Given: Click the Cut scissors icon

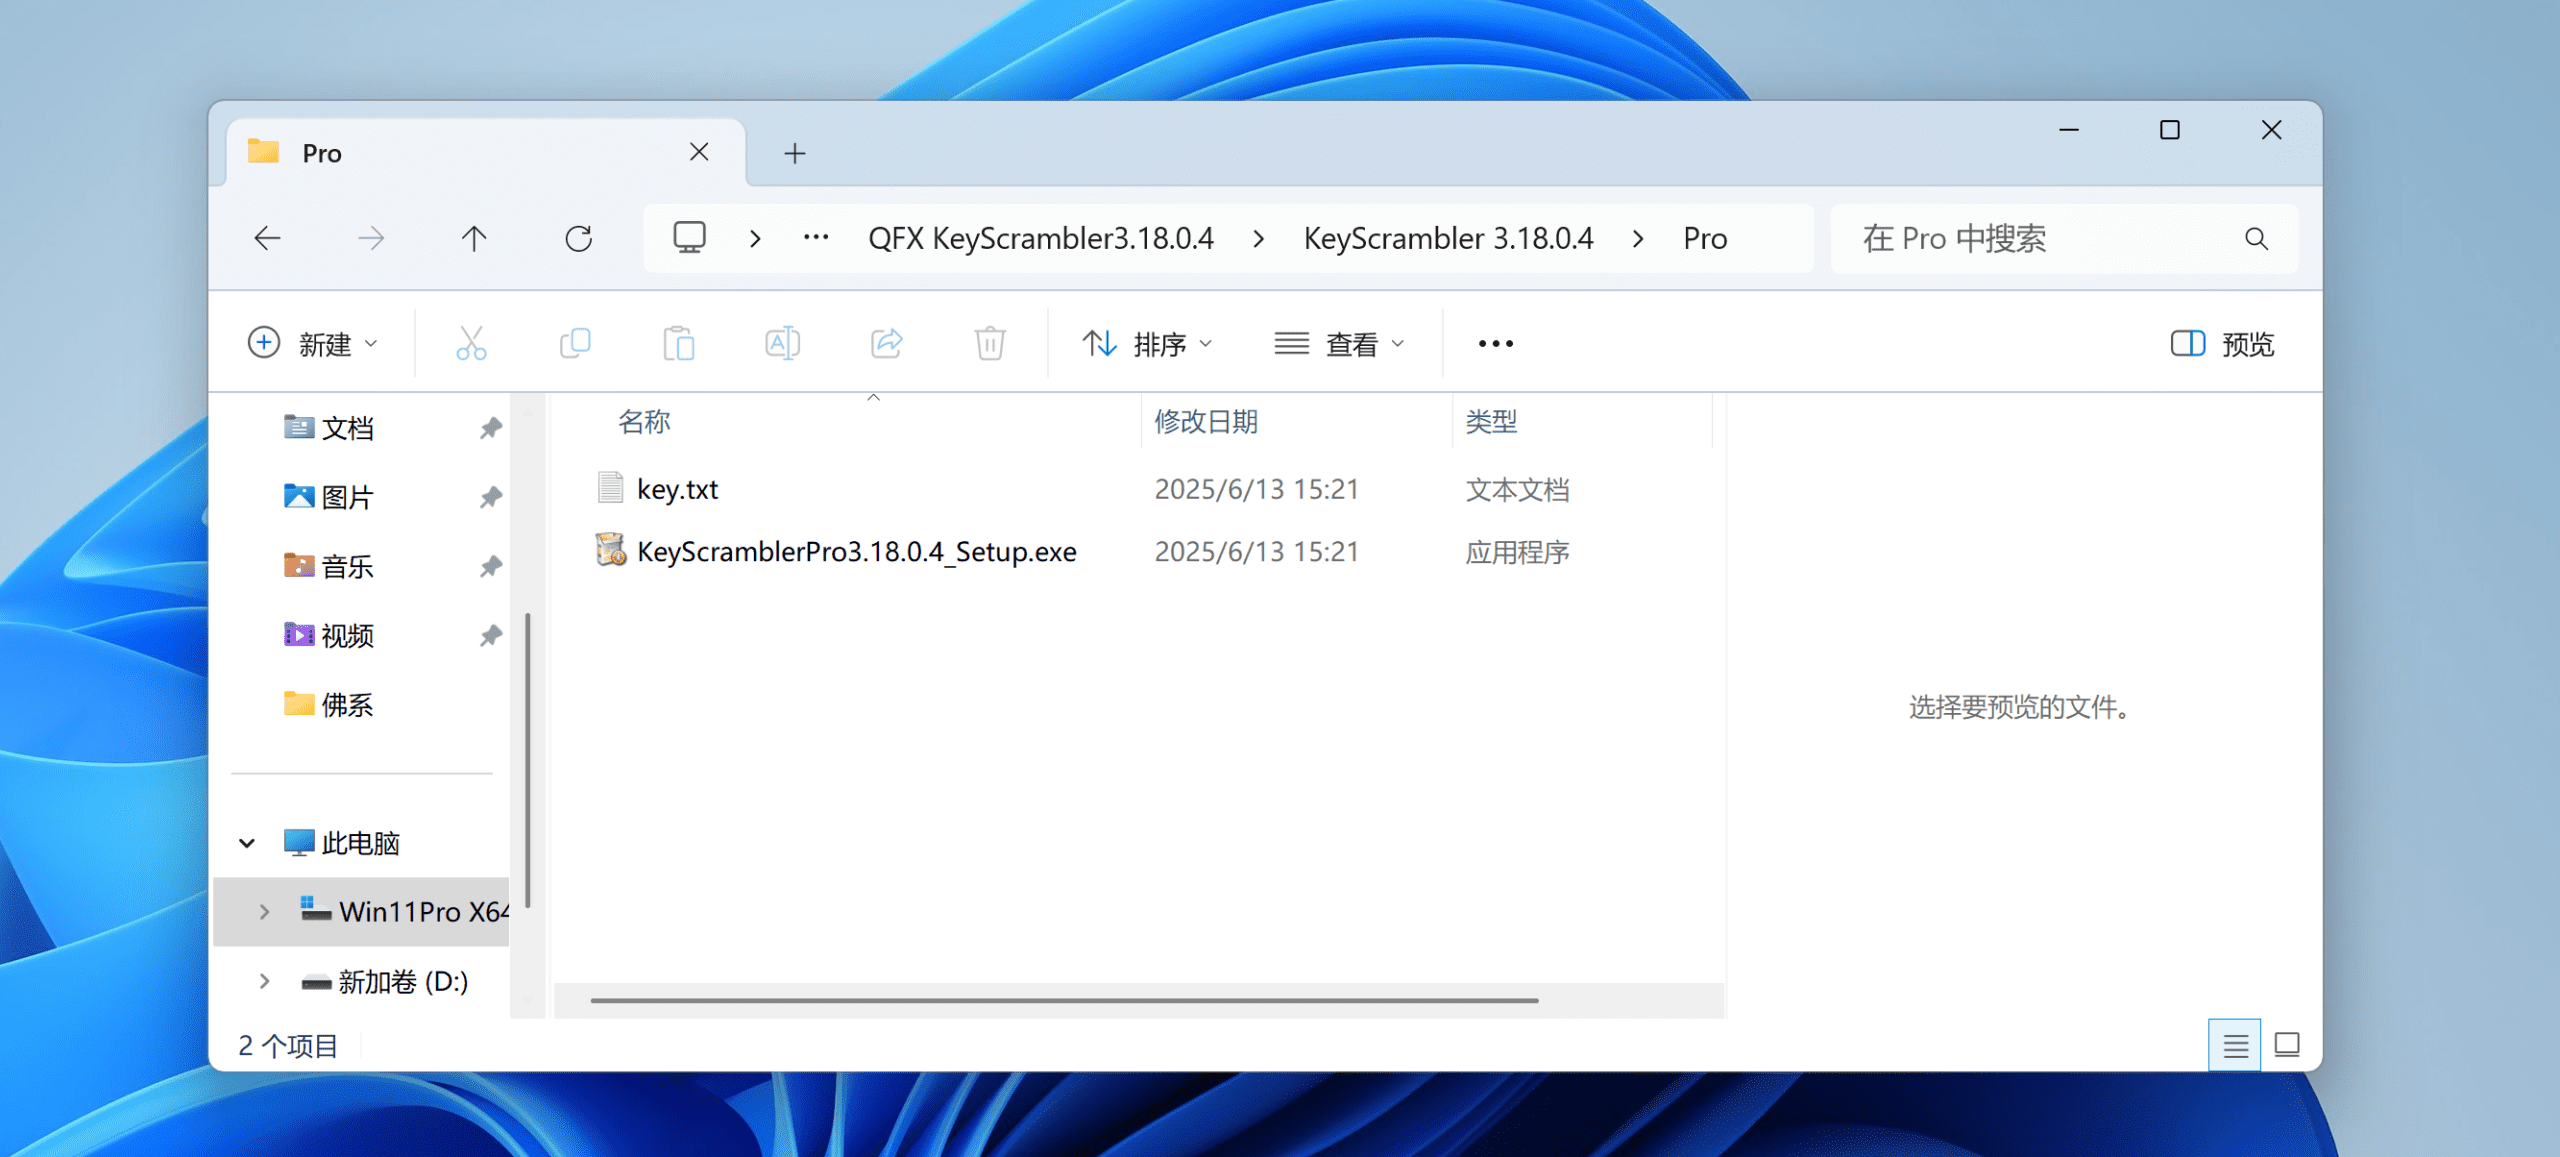Looking at the screenshot, I should pos(471,343).
